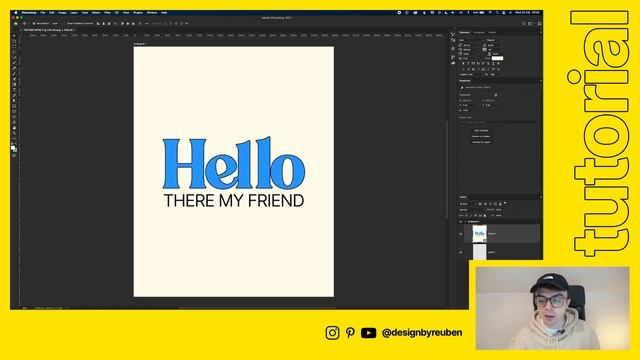Open font family dropdown in Character panel
Screen dimensions: 640x360
tap(471, 40)
